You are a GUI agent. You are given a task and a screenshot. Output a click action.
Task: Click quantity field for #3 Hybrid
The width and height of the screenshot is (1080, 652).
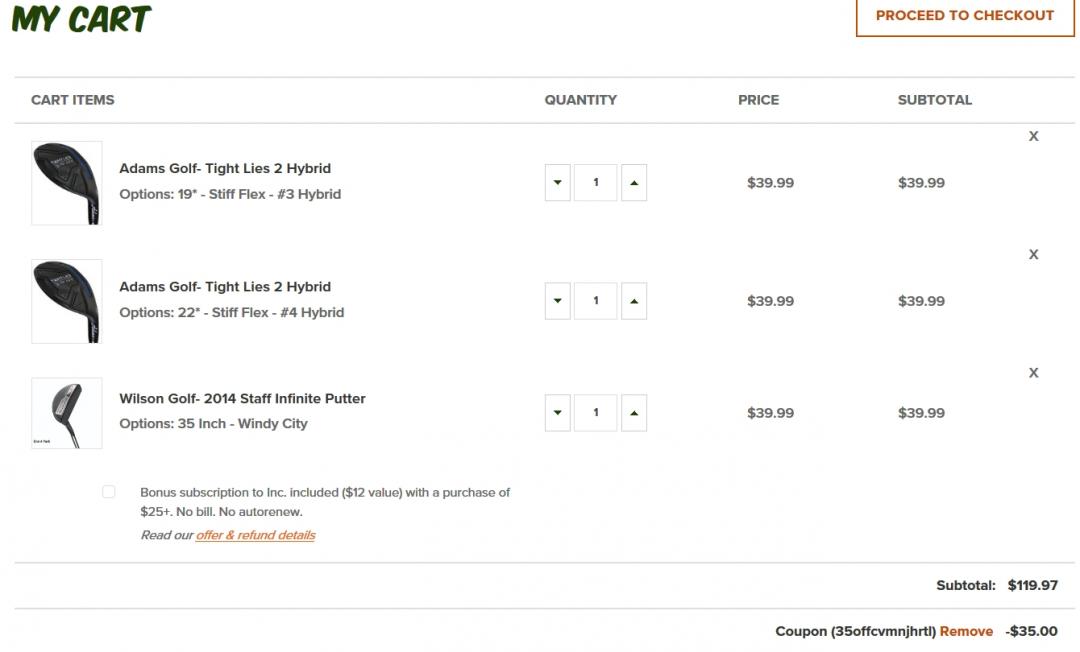[596, 183]
